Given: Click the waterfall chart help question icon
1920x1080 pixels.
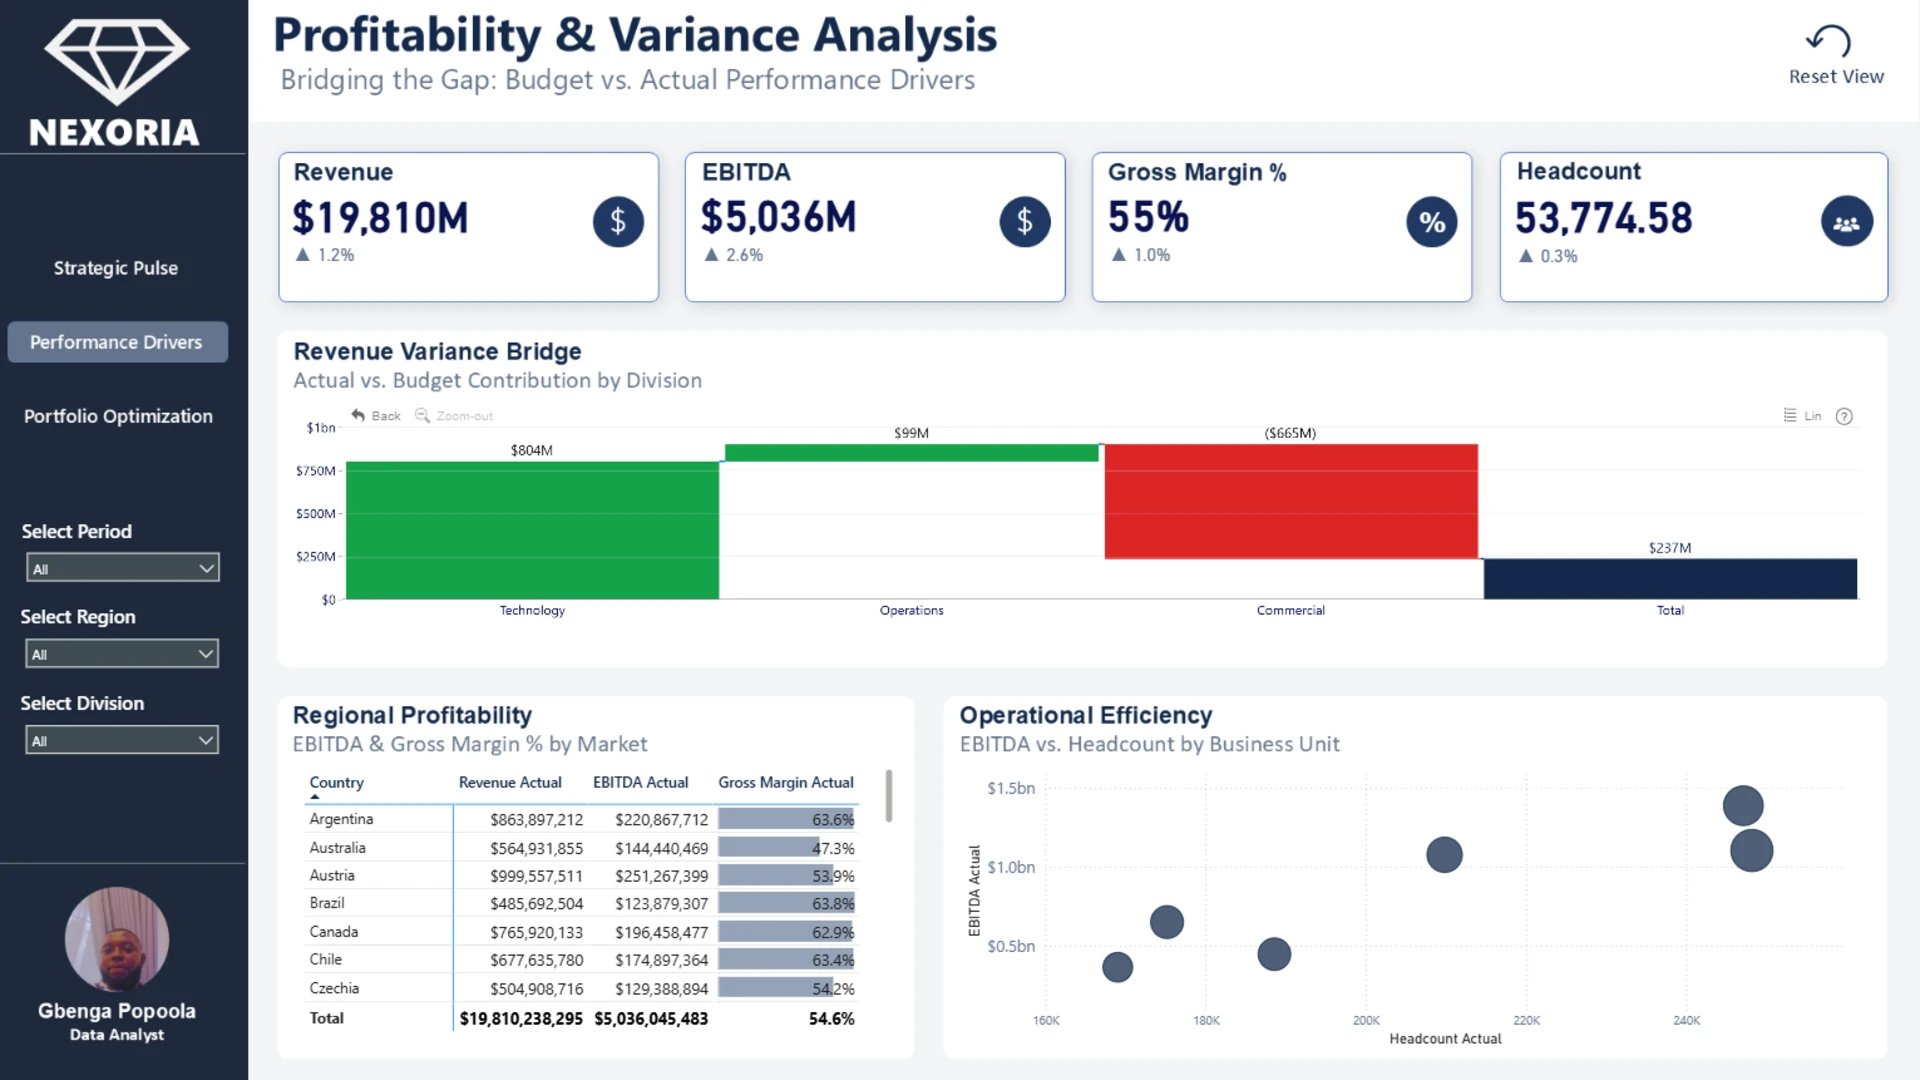Looking at the screenshot, I should 1844,416.
